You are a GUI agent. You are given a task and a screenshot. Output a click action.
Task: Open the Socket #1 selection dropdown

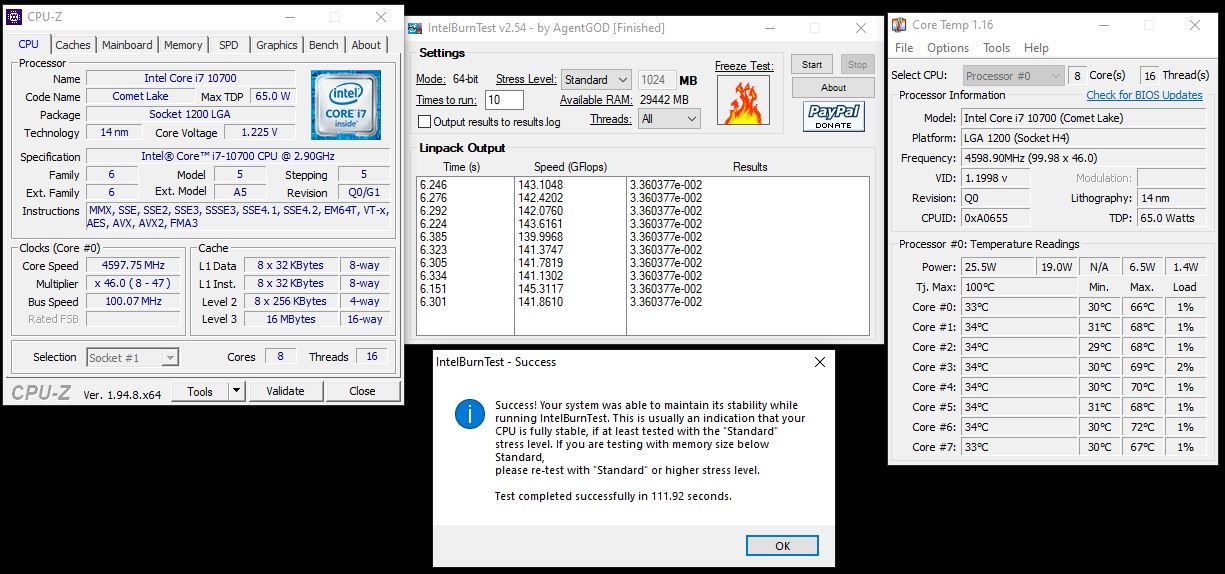pos(132,357)
